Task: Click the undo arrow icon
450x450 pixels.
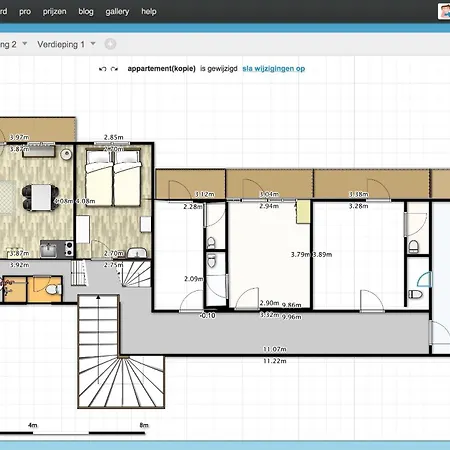Action: [x=102, y=69]
